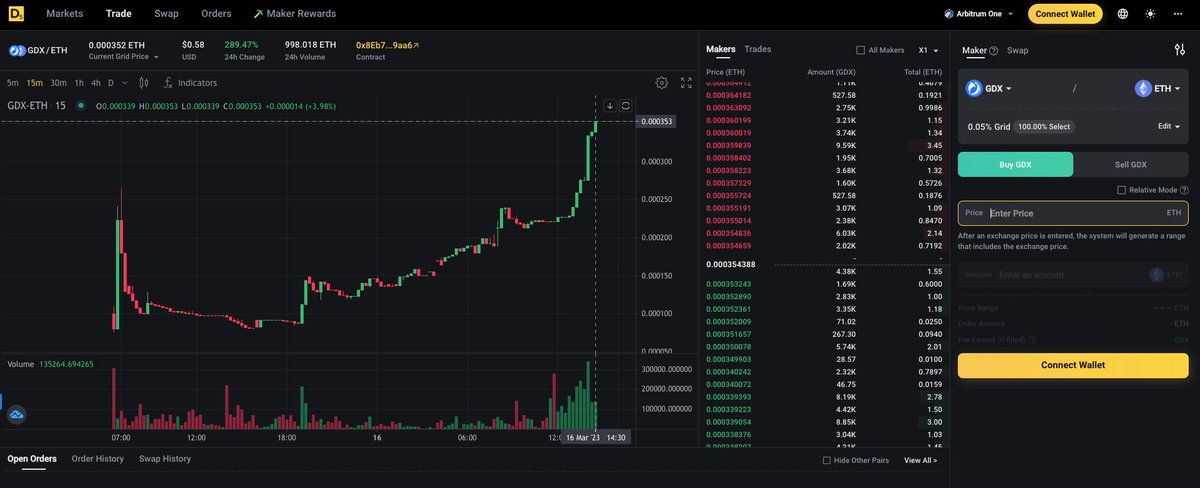Image resolution: width=1200 pixels, height=488 pixels.
Task: Expand the grid Edit dropdown
Action: pos(1169,127)
